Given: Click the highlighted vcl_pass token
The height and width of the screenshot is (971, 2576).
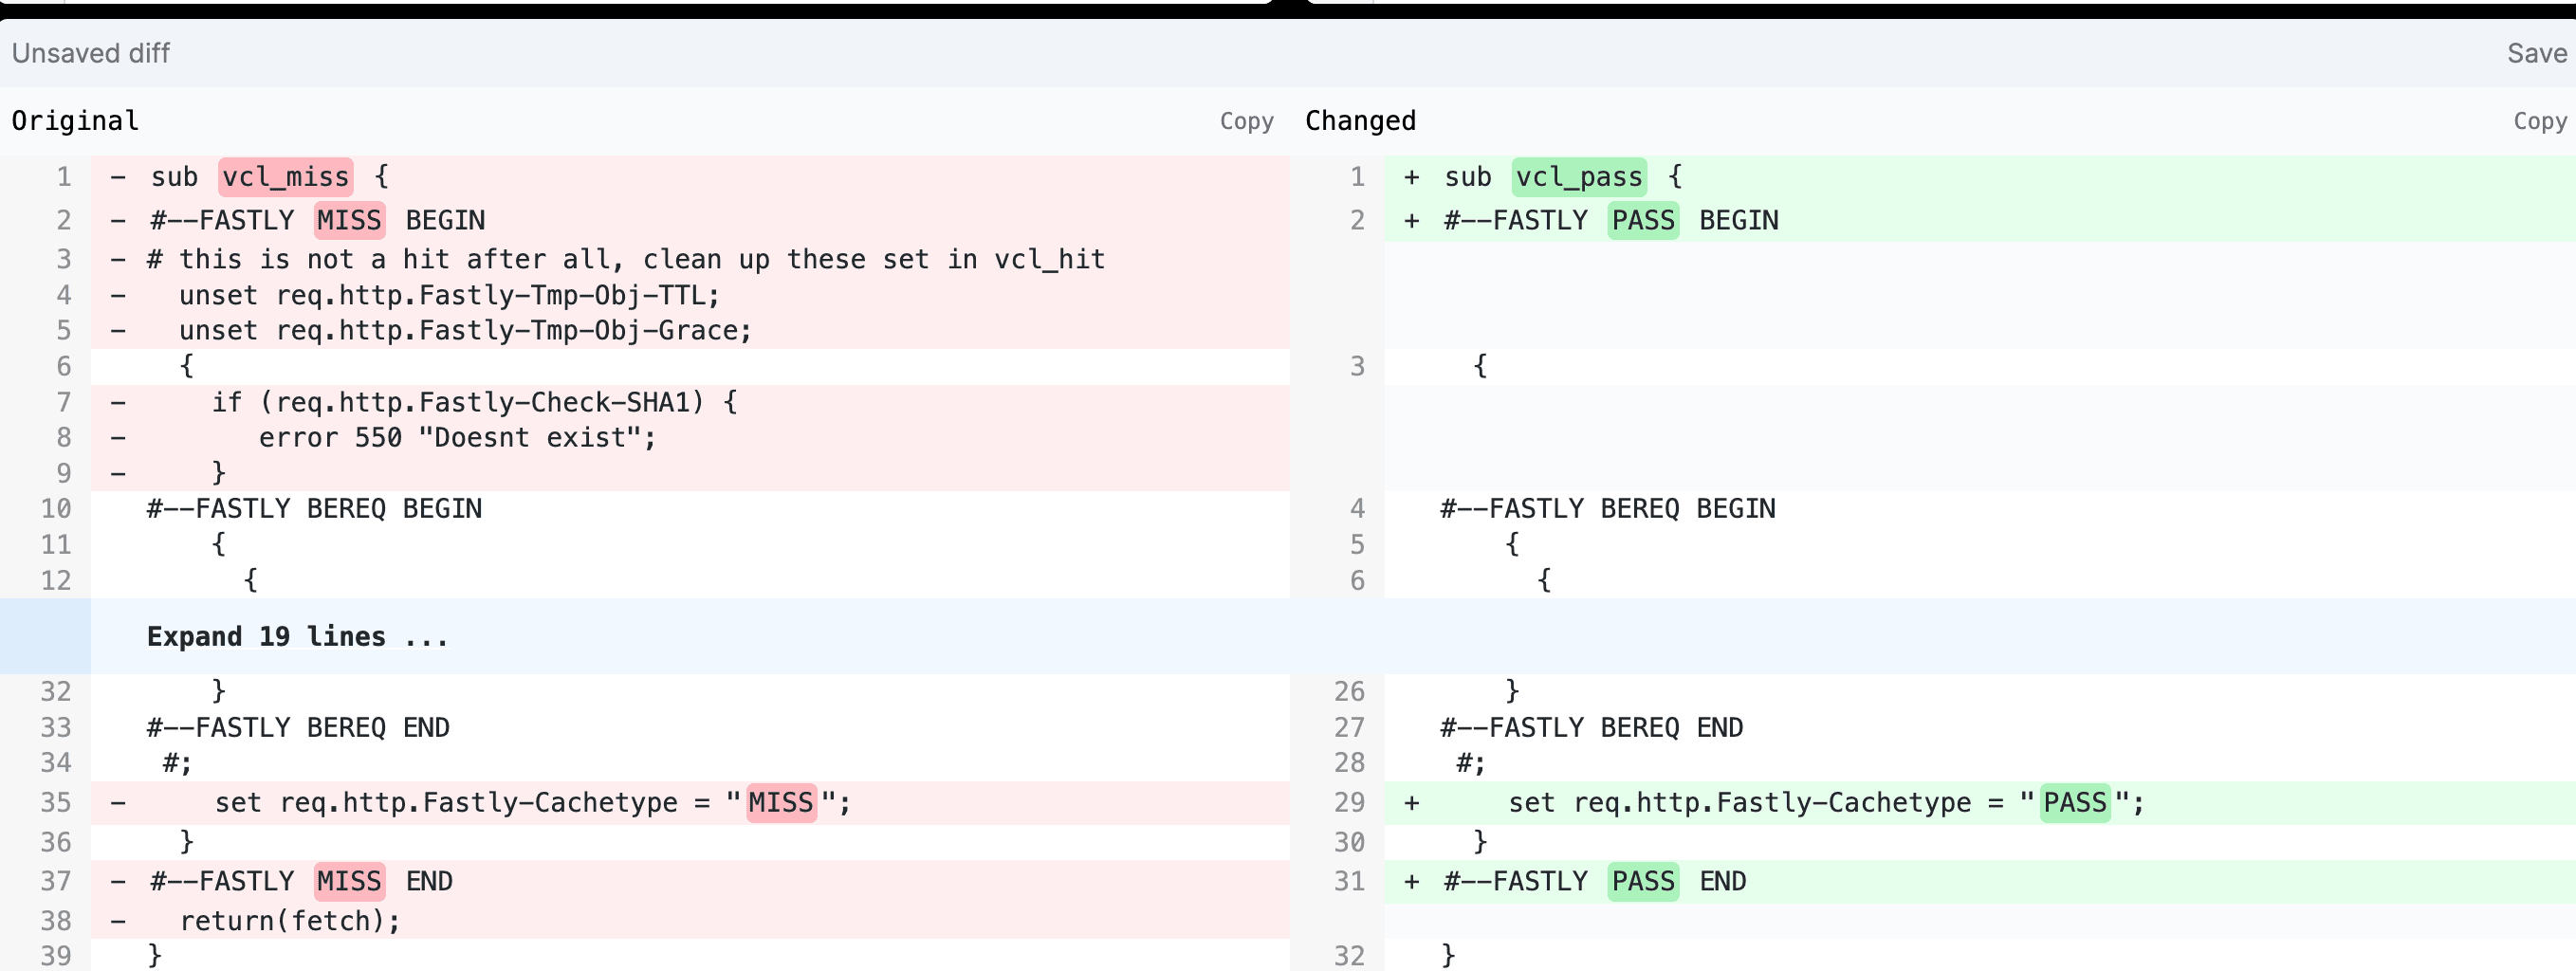Looking at the screenshot, I should click(1578, 177).
